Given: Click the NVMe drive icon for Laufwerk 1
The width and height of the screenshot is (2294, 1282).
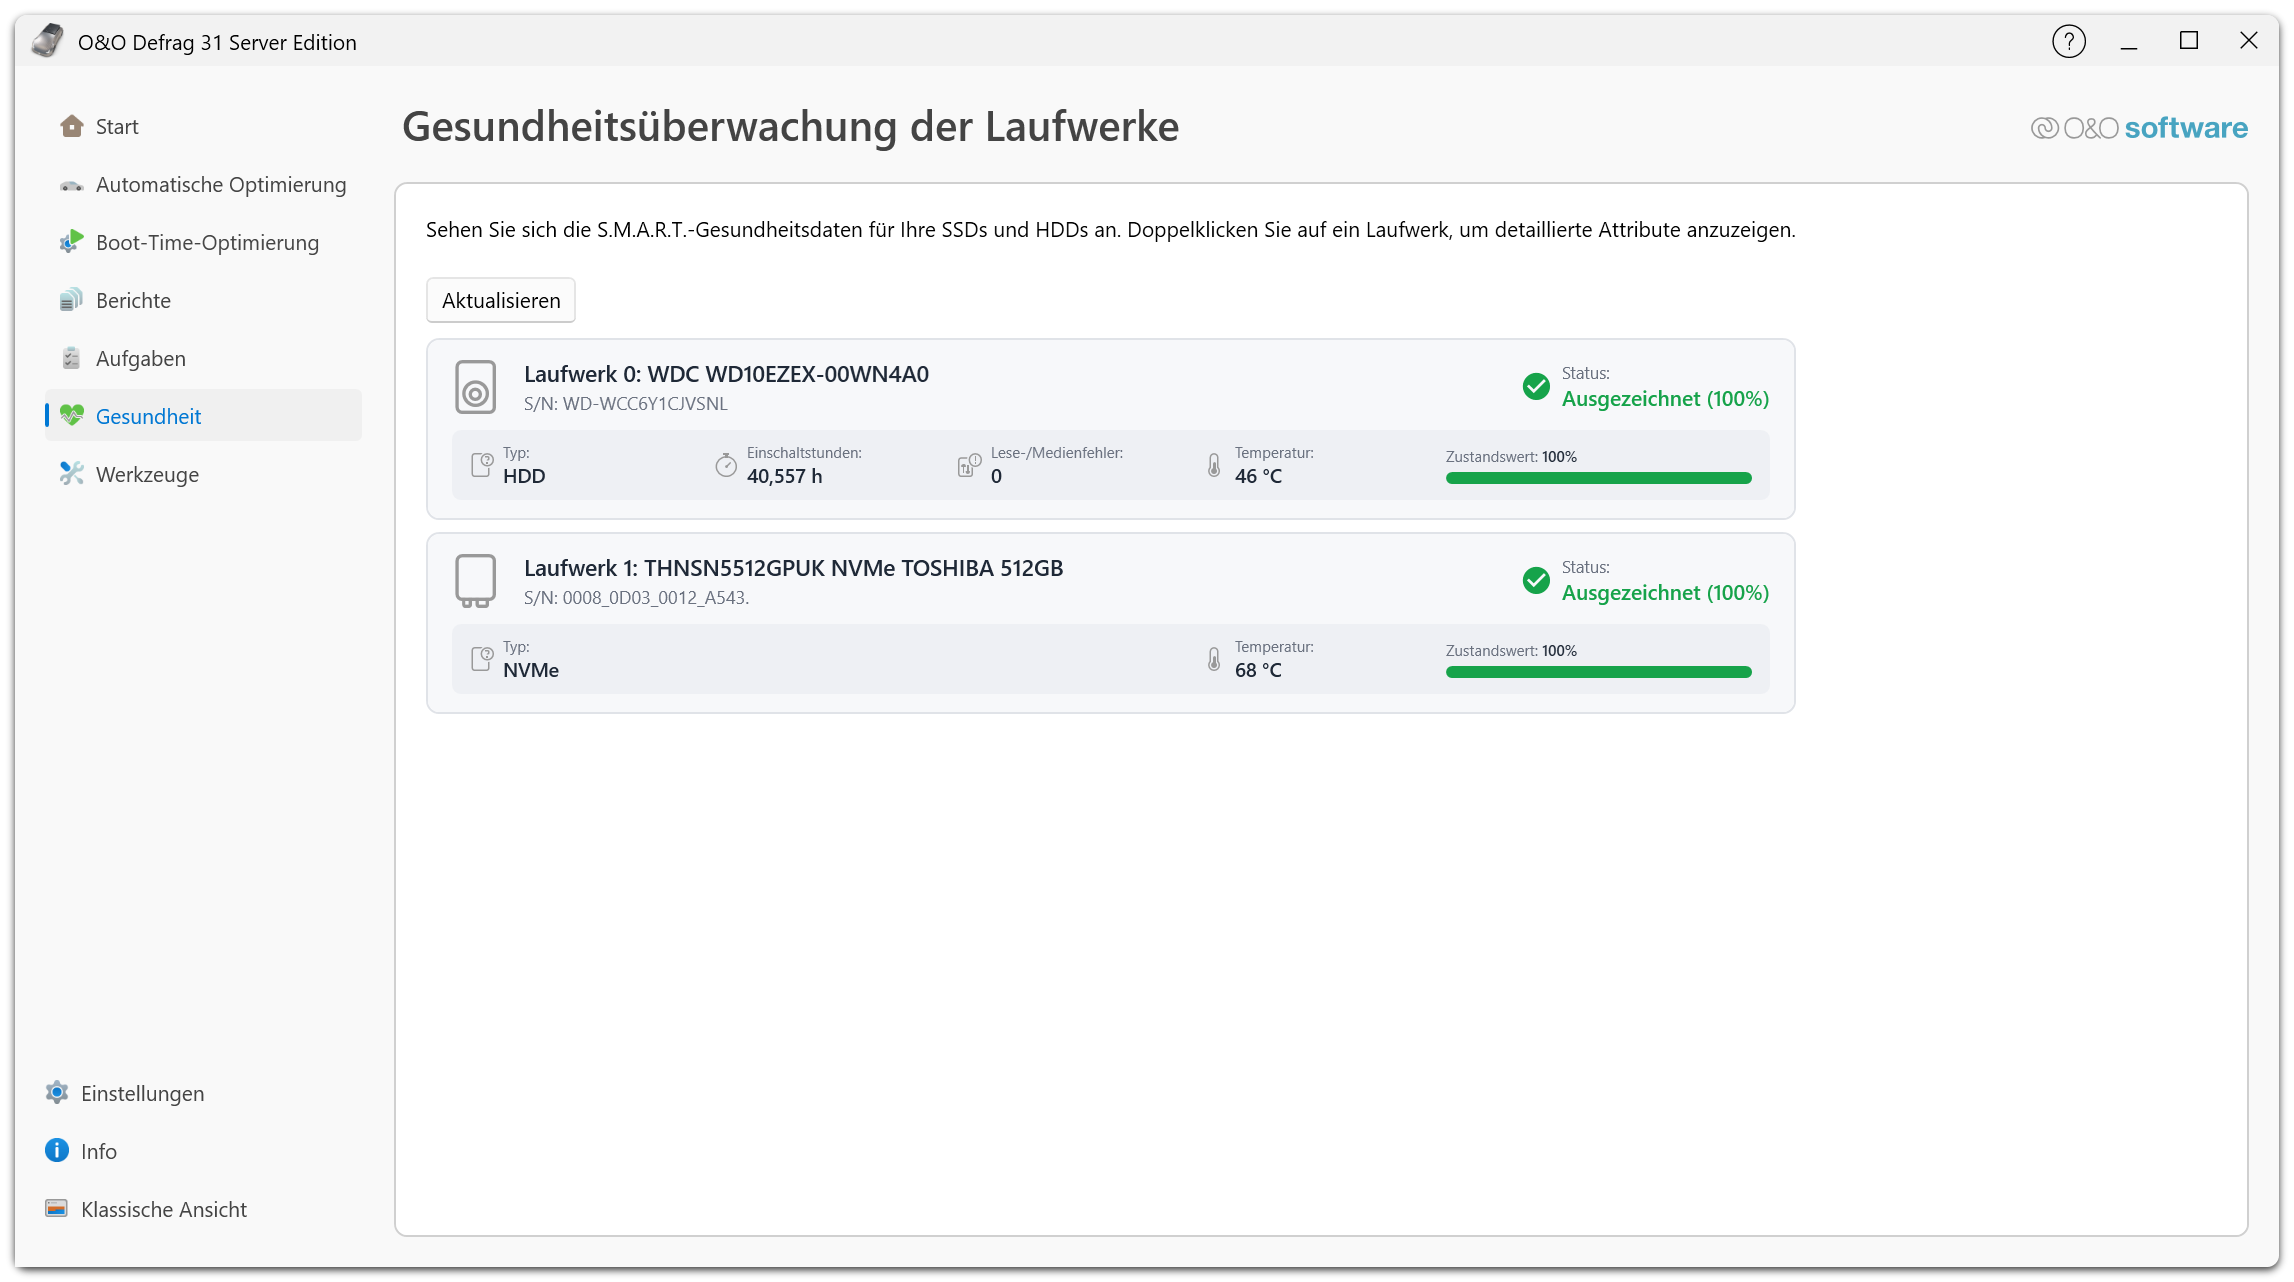Looking at the screenshot, I should point(476,581).
